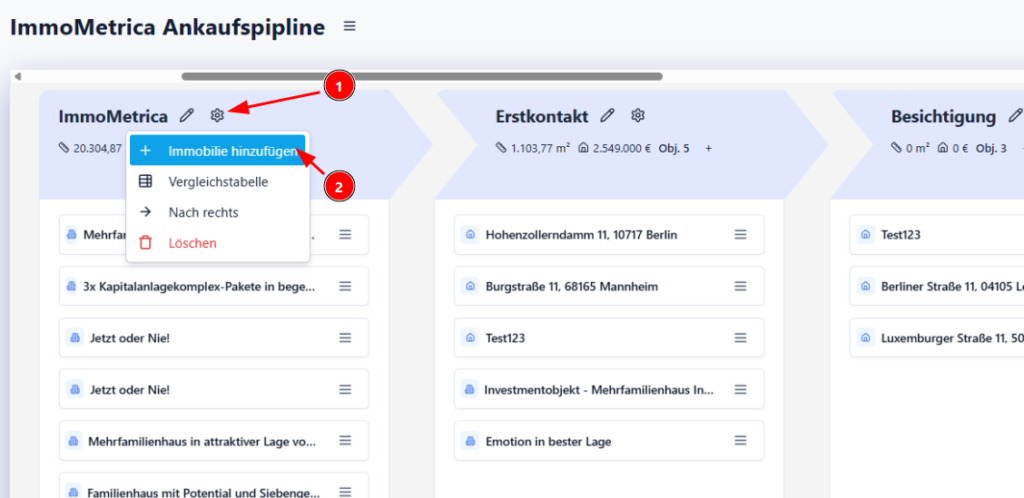Click the left scroll arrow of the scrollbar
Viewport: 1024px width, 498px height.
[x=17, y=76]
